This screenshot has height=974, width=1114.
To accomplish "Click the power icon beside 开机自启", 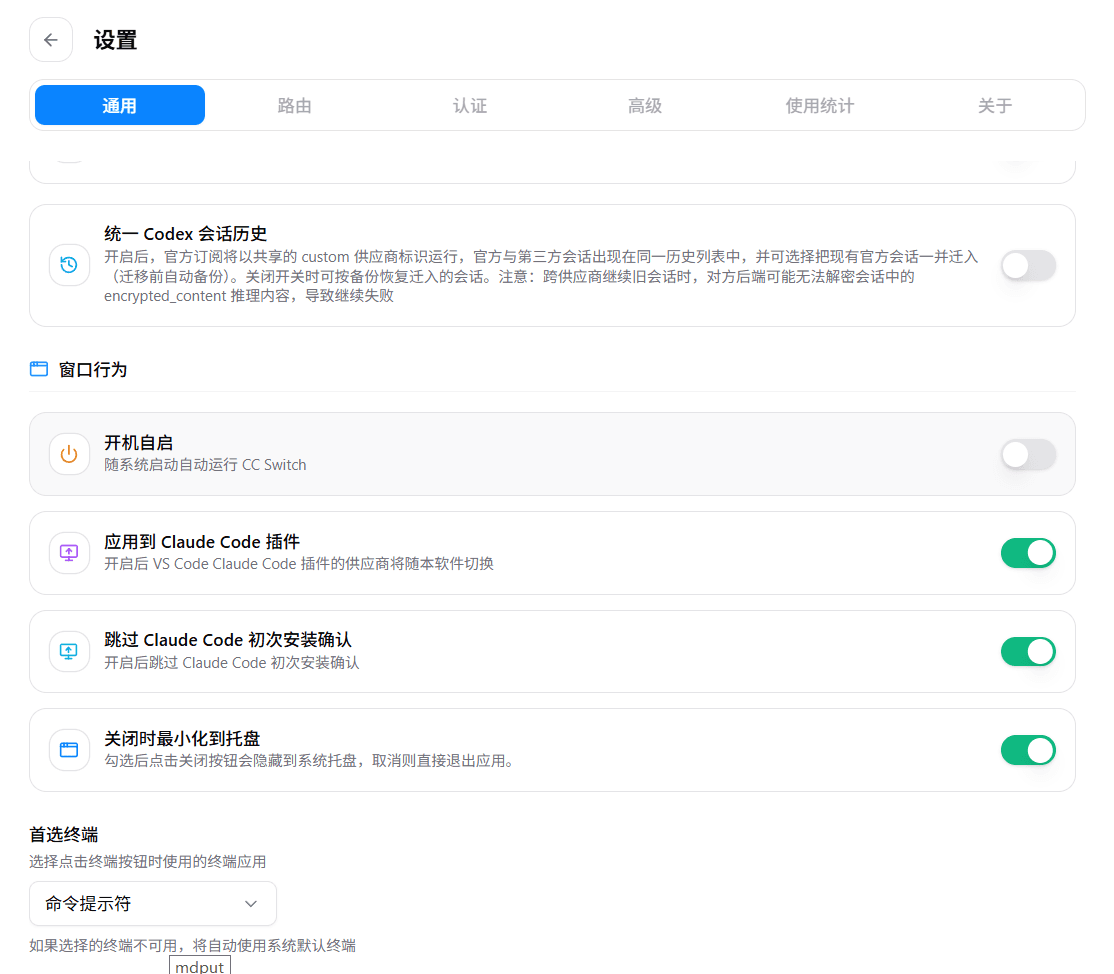I will tap(69, 454).
